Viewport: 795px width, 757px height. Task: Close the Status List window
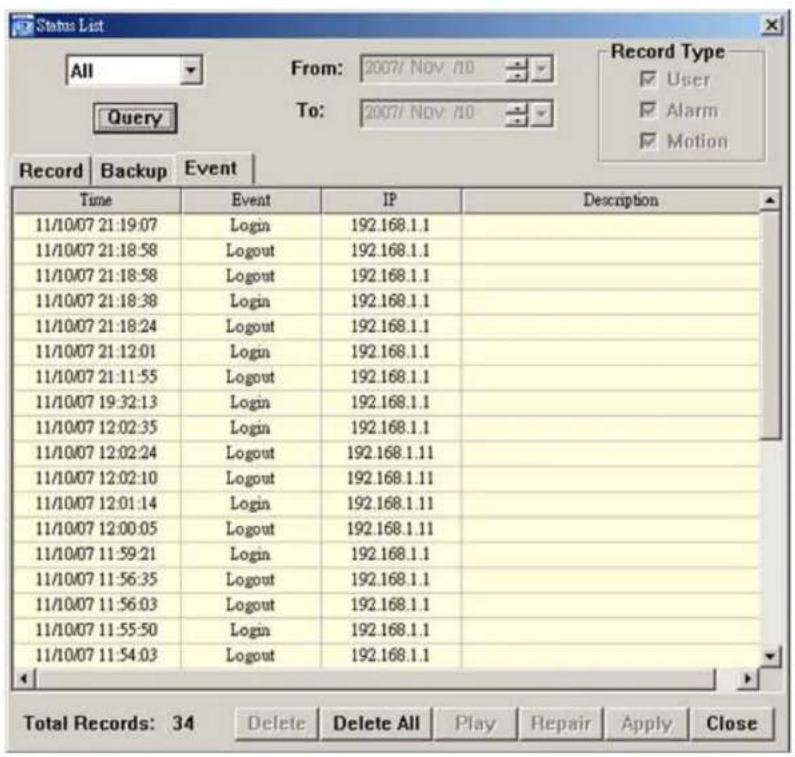point(771,25)
